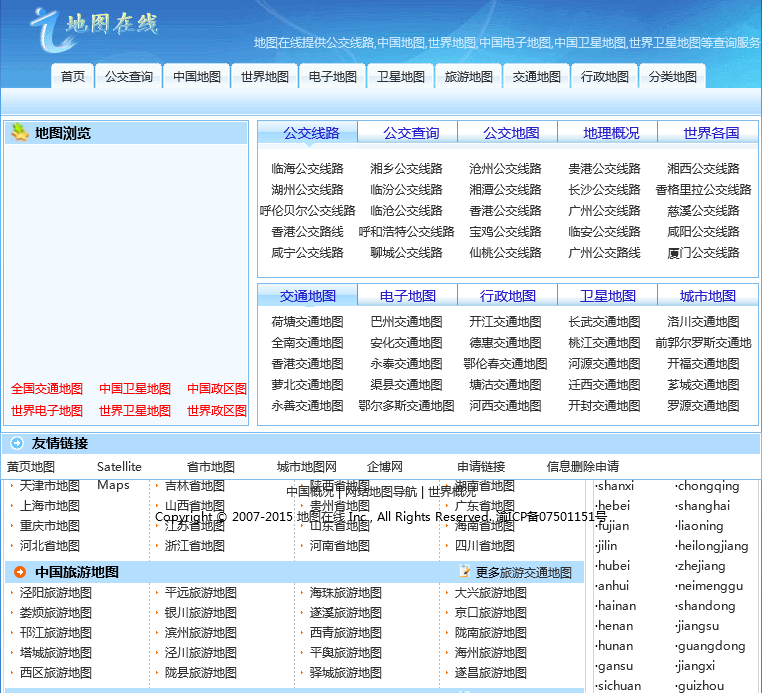This screenshot has width=762, height=693.
Task: Click the 更多旅游交通地图 notepad icon
Action: [464, 572]
